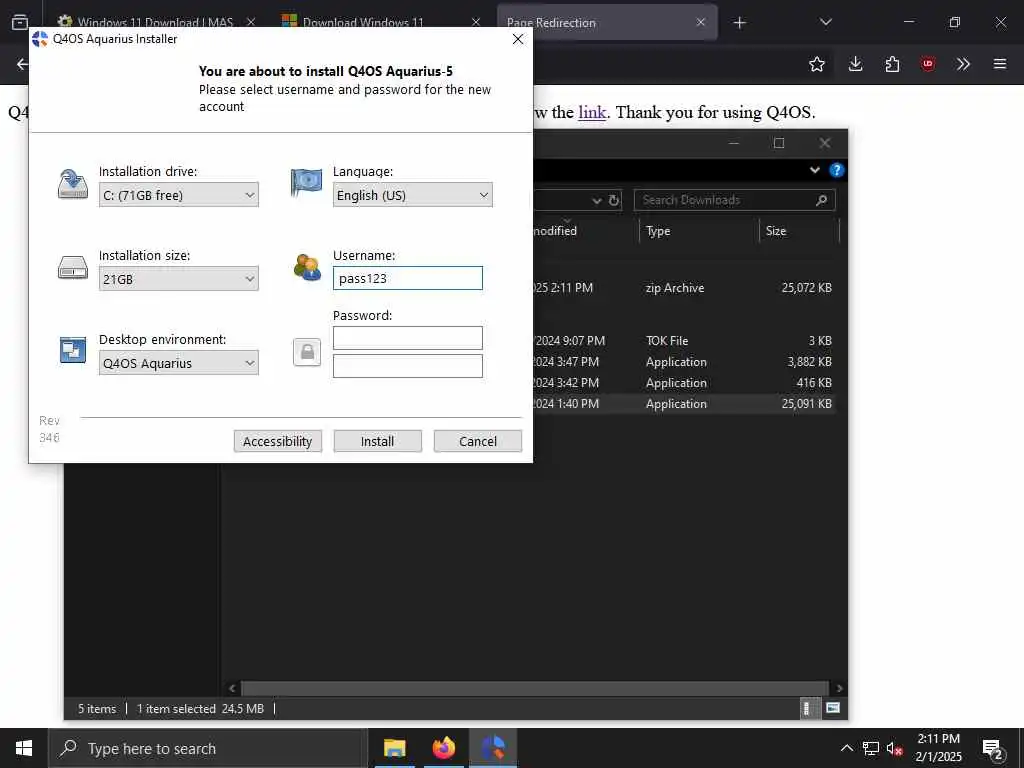Click the Explorer horizontal scrollbar
The image size is (1024, 768).
(x=534, y=688)
